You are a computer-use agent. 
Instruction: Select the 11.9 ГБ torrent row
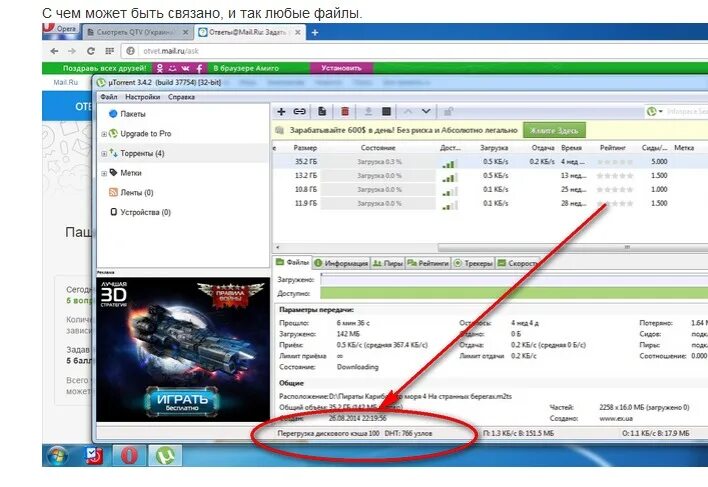tap(490, 204)
